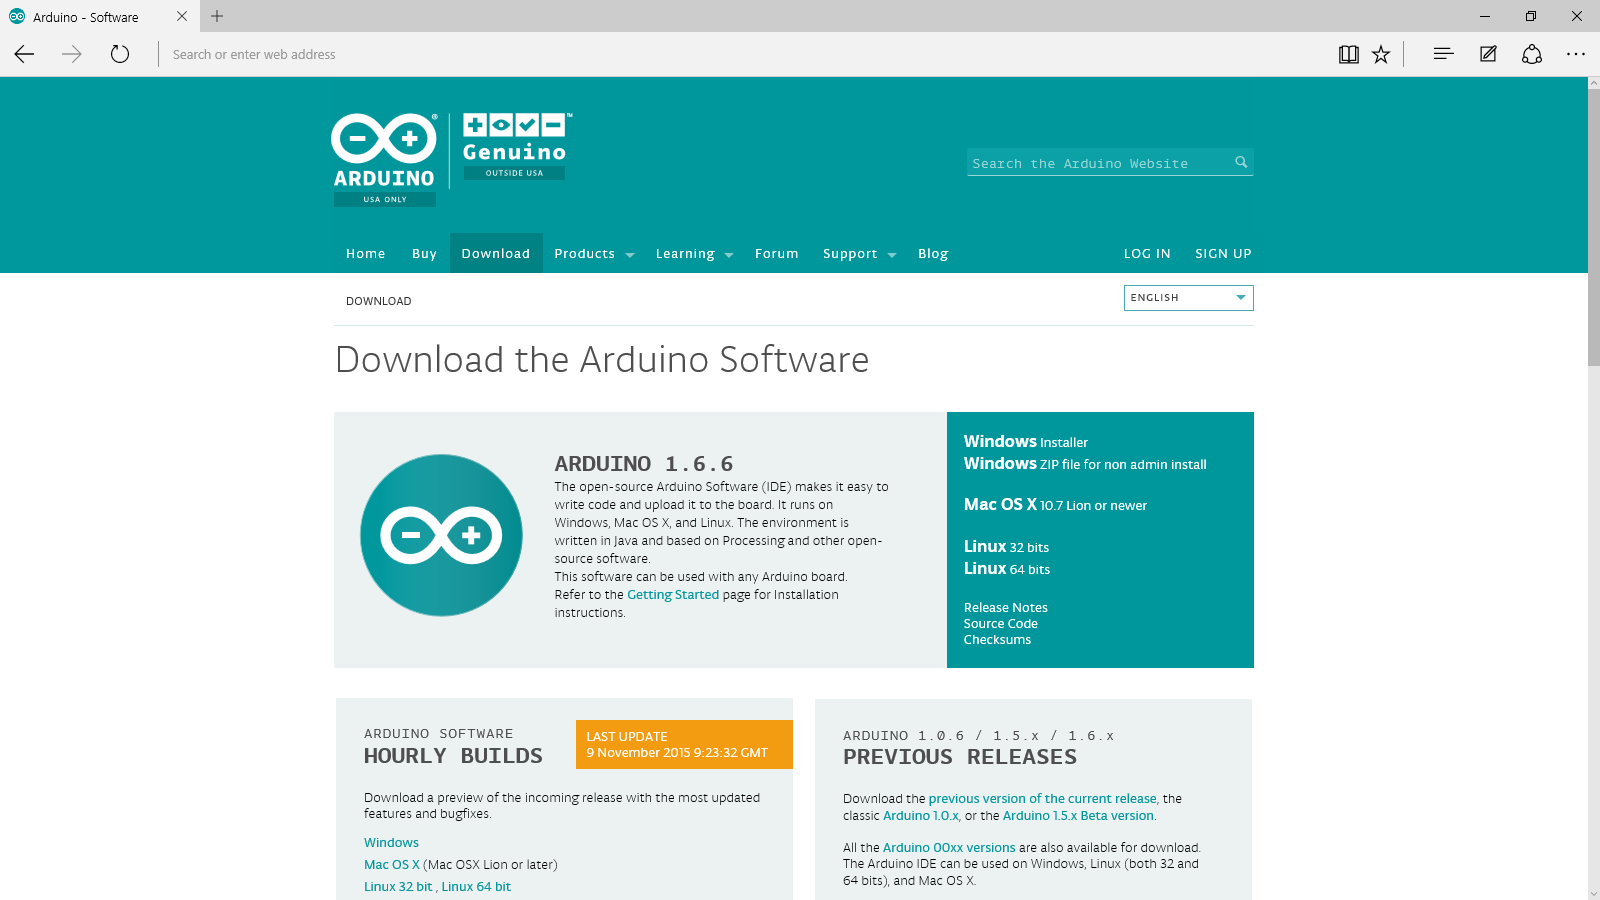Click the LAST UPDATE orange badge
This screenshot has width=1600, height=900.
pyautogui.click(x=684, y=744)
